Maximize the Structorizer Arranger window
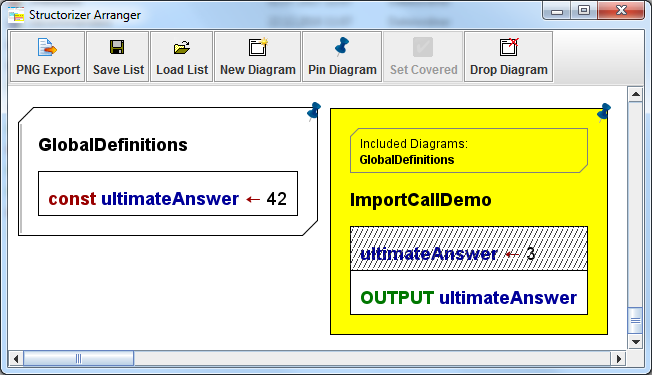The image size is (652, 375). click(584, 11)
